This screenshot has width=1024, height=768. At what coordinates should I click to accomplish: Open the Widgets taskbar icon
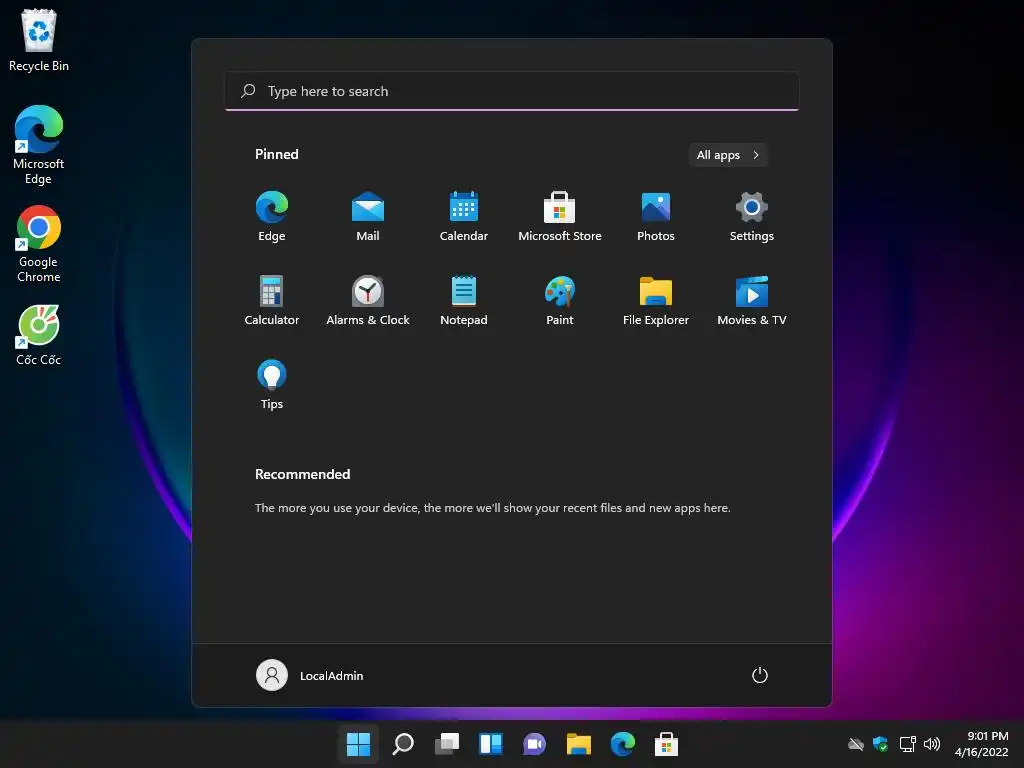490,744
